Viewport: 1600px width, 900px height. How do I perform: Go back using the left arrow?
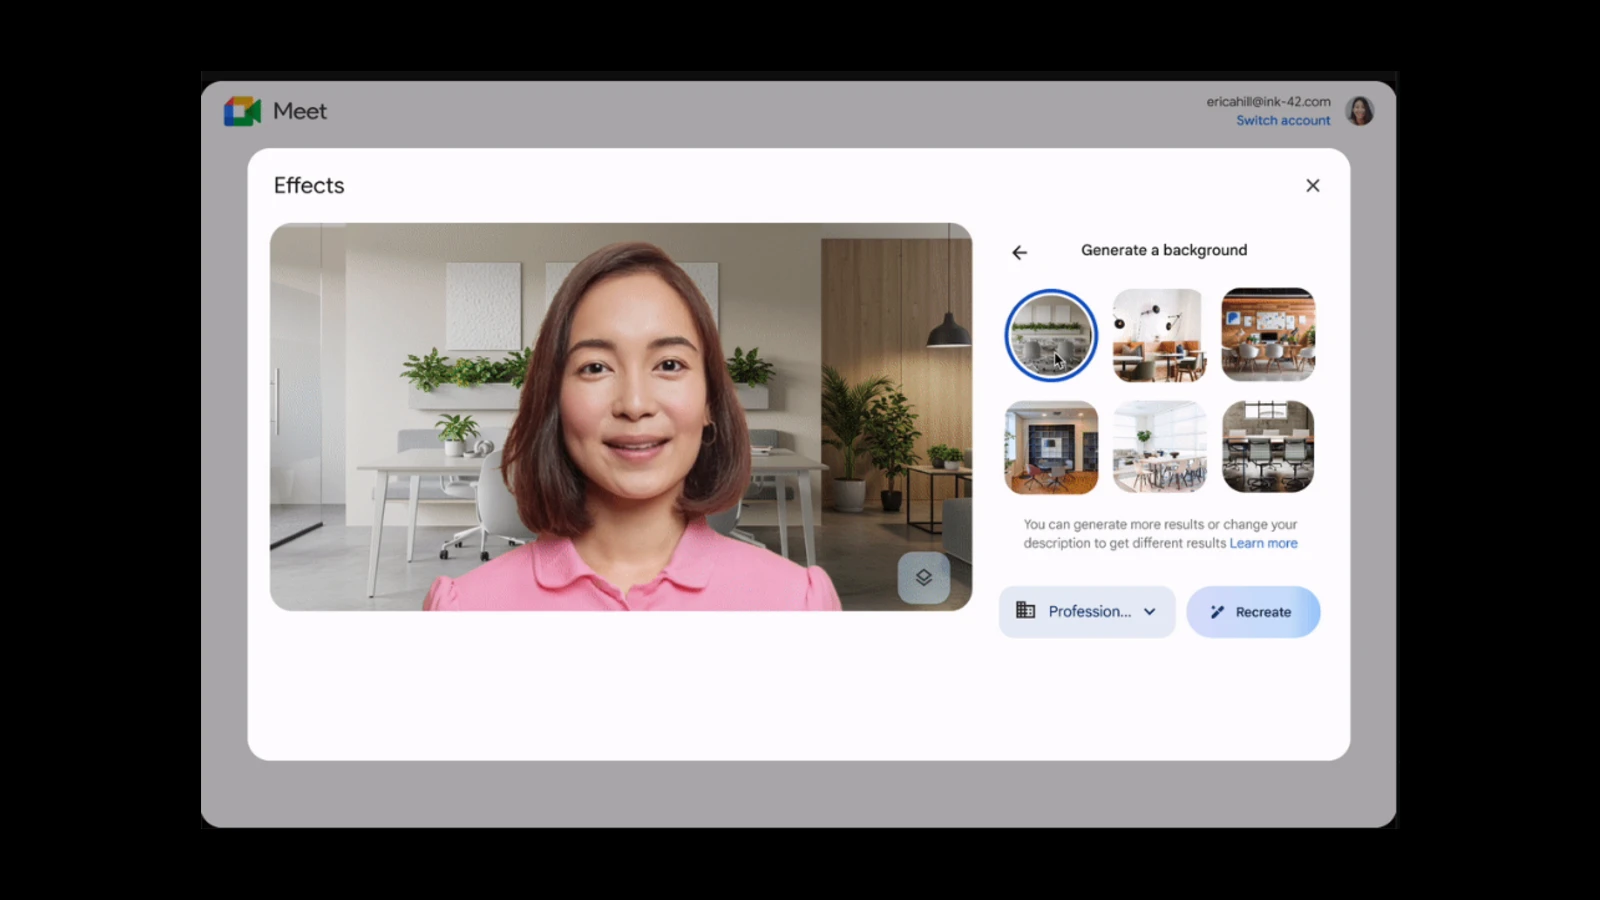pos(1019,252)
